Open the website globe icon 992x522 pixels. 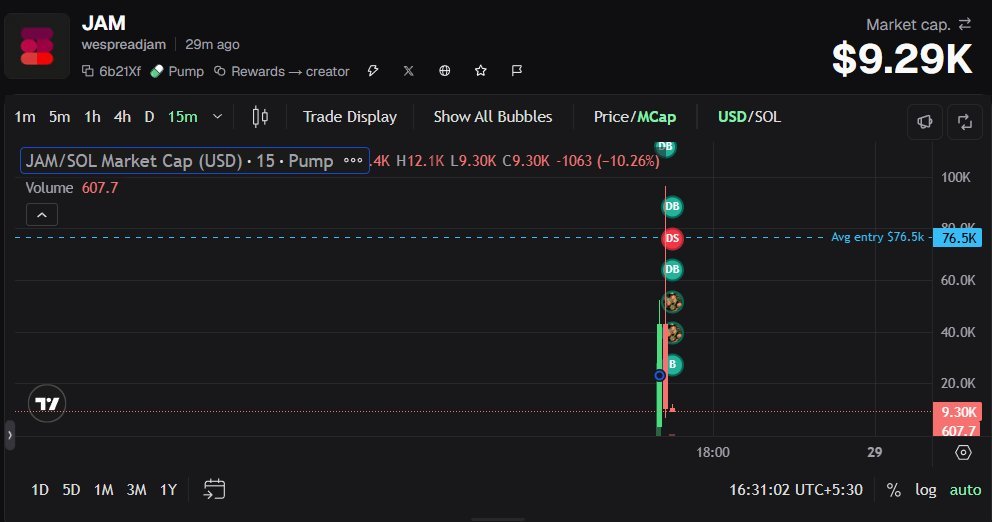point(445,71)
